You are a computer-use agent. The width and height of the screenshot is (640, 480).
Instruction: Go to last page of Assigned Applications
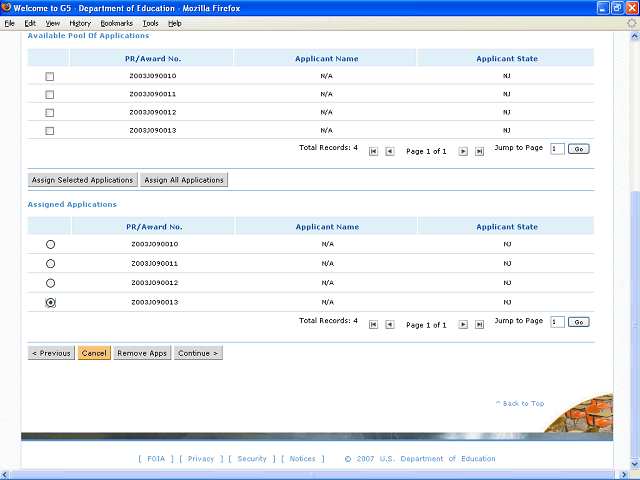click(479, 325)
